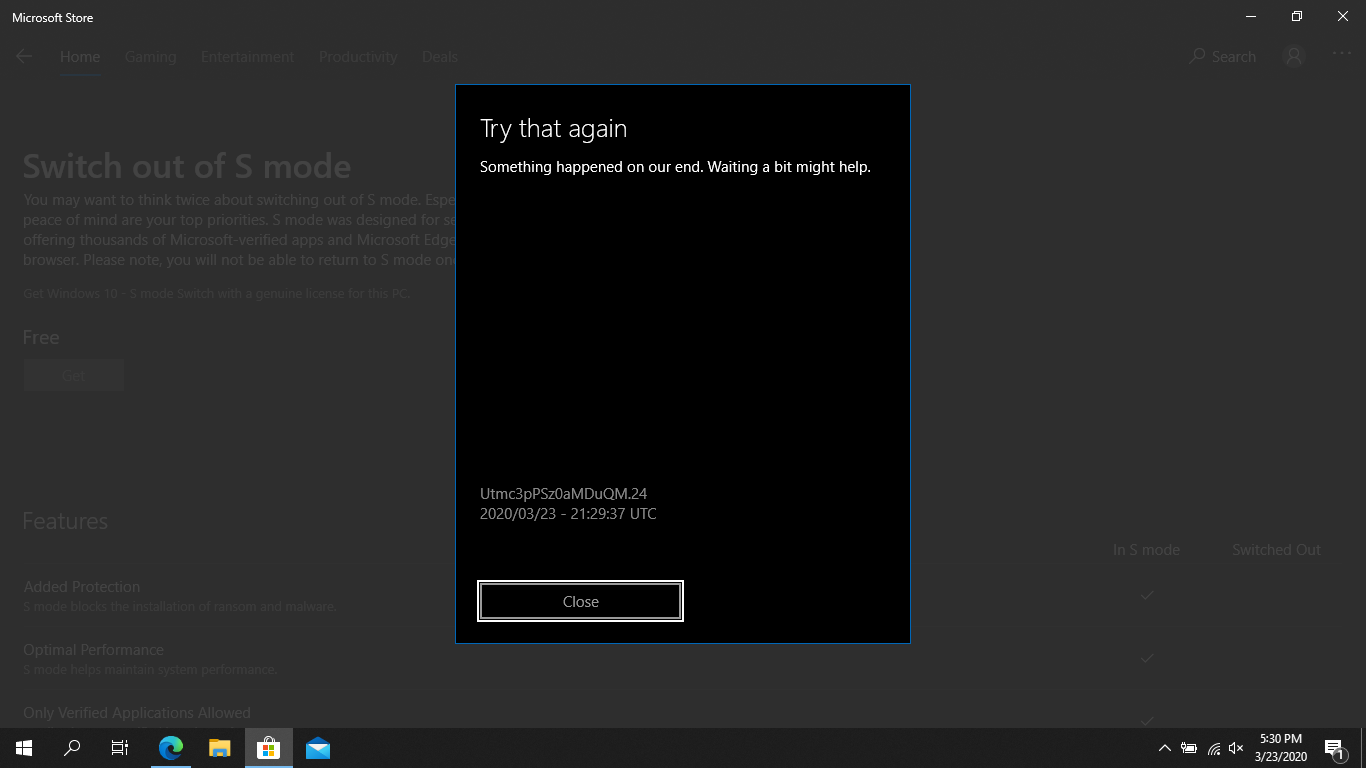Image resolution: width=1366 pixels, height=768 pixels.
Task: Minimize the Microsoft Store window
Action: click(x=1251, y=17)
